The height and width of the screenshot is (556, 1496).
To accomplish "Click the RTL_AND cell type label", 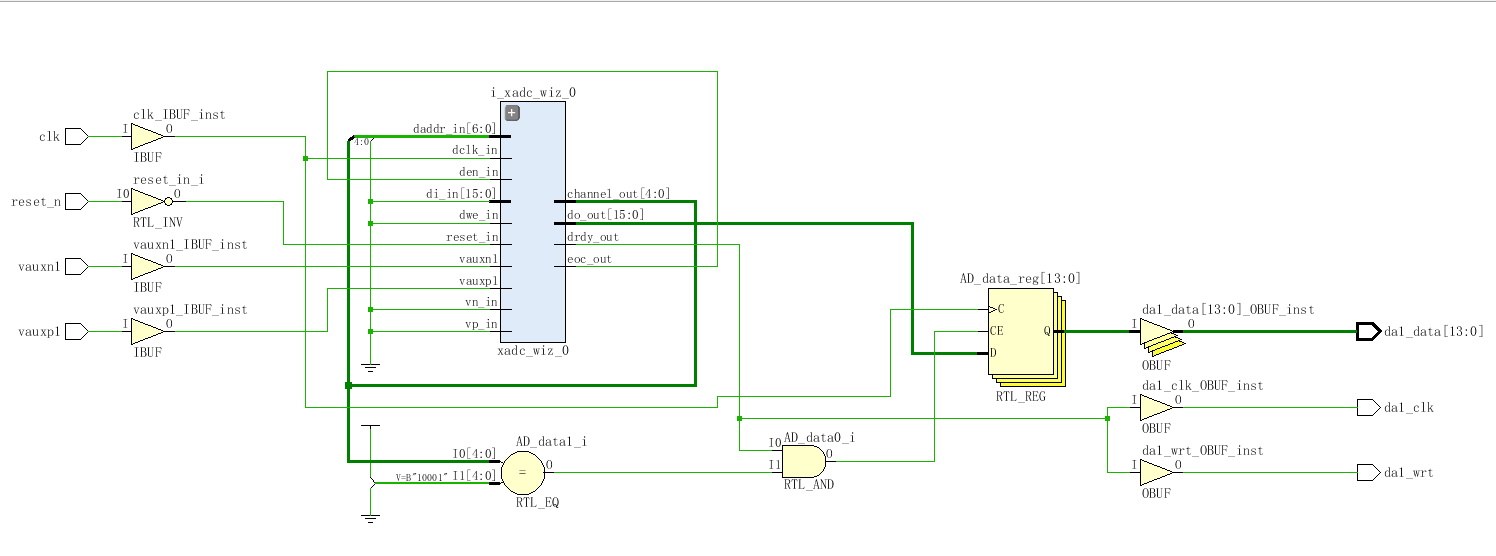I will pos(809,485).
